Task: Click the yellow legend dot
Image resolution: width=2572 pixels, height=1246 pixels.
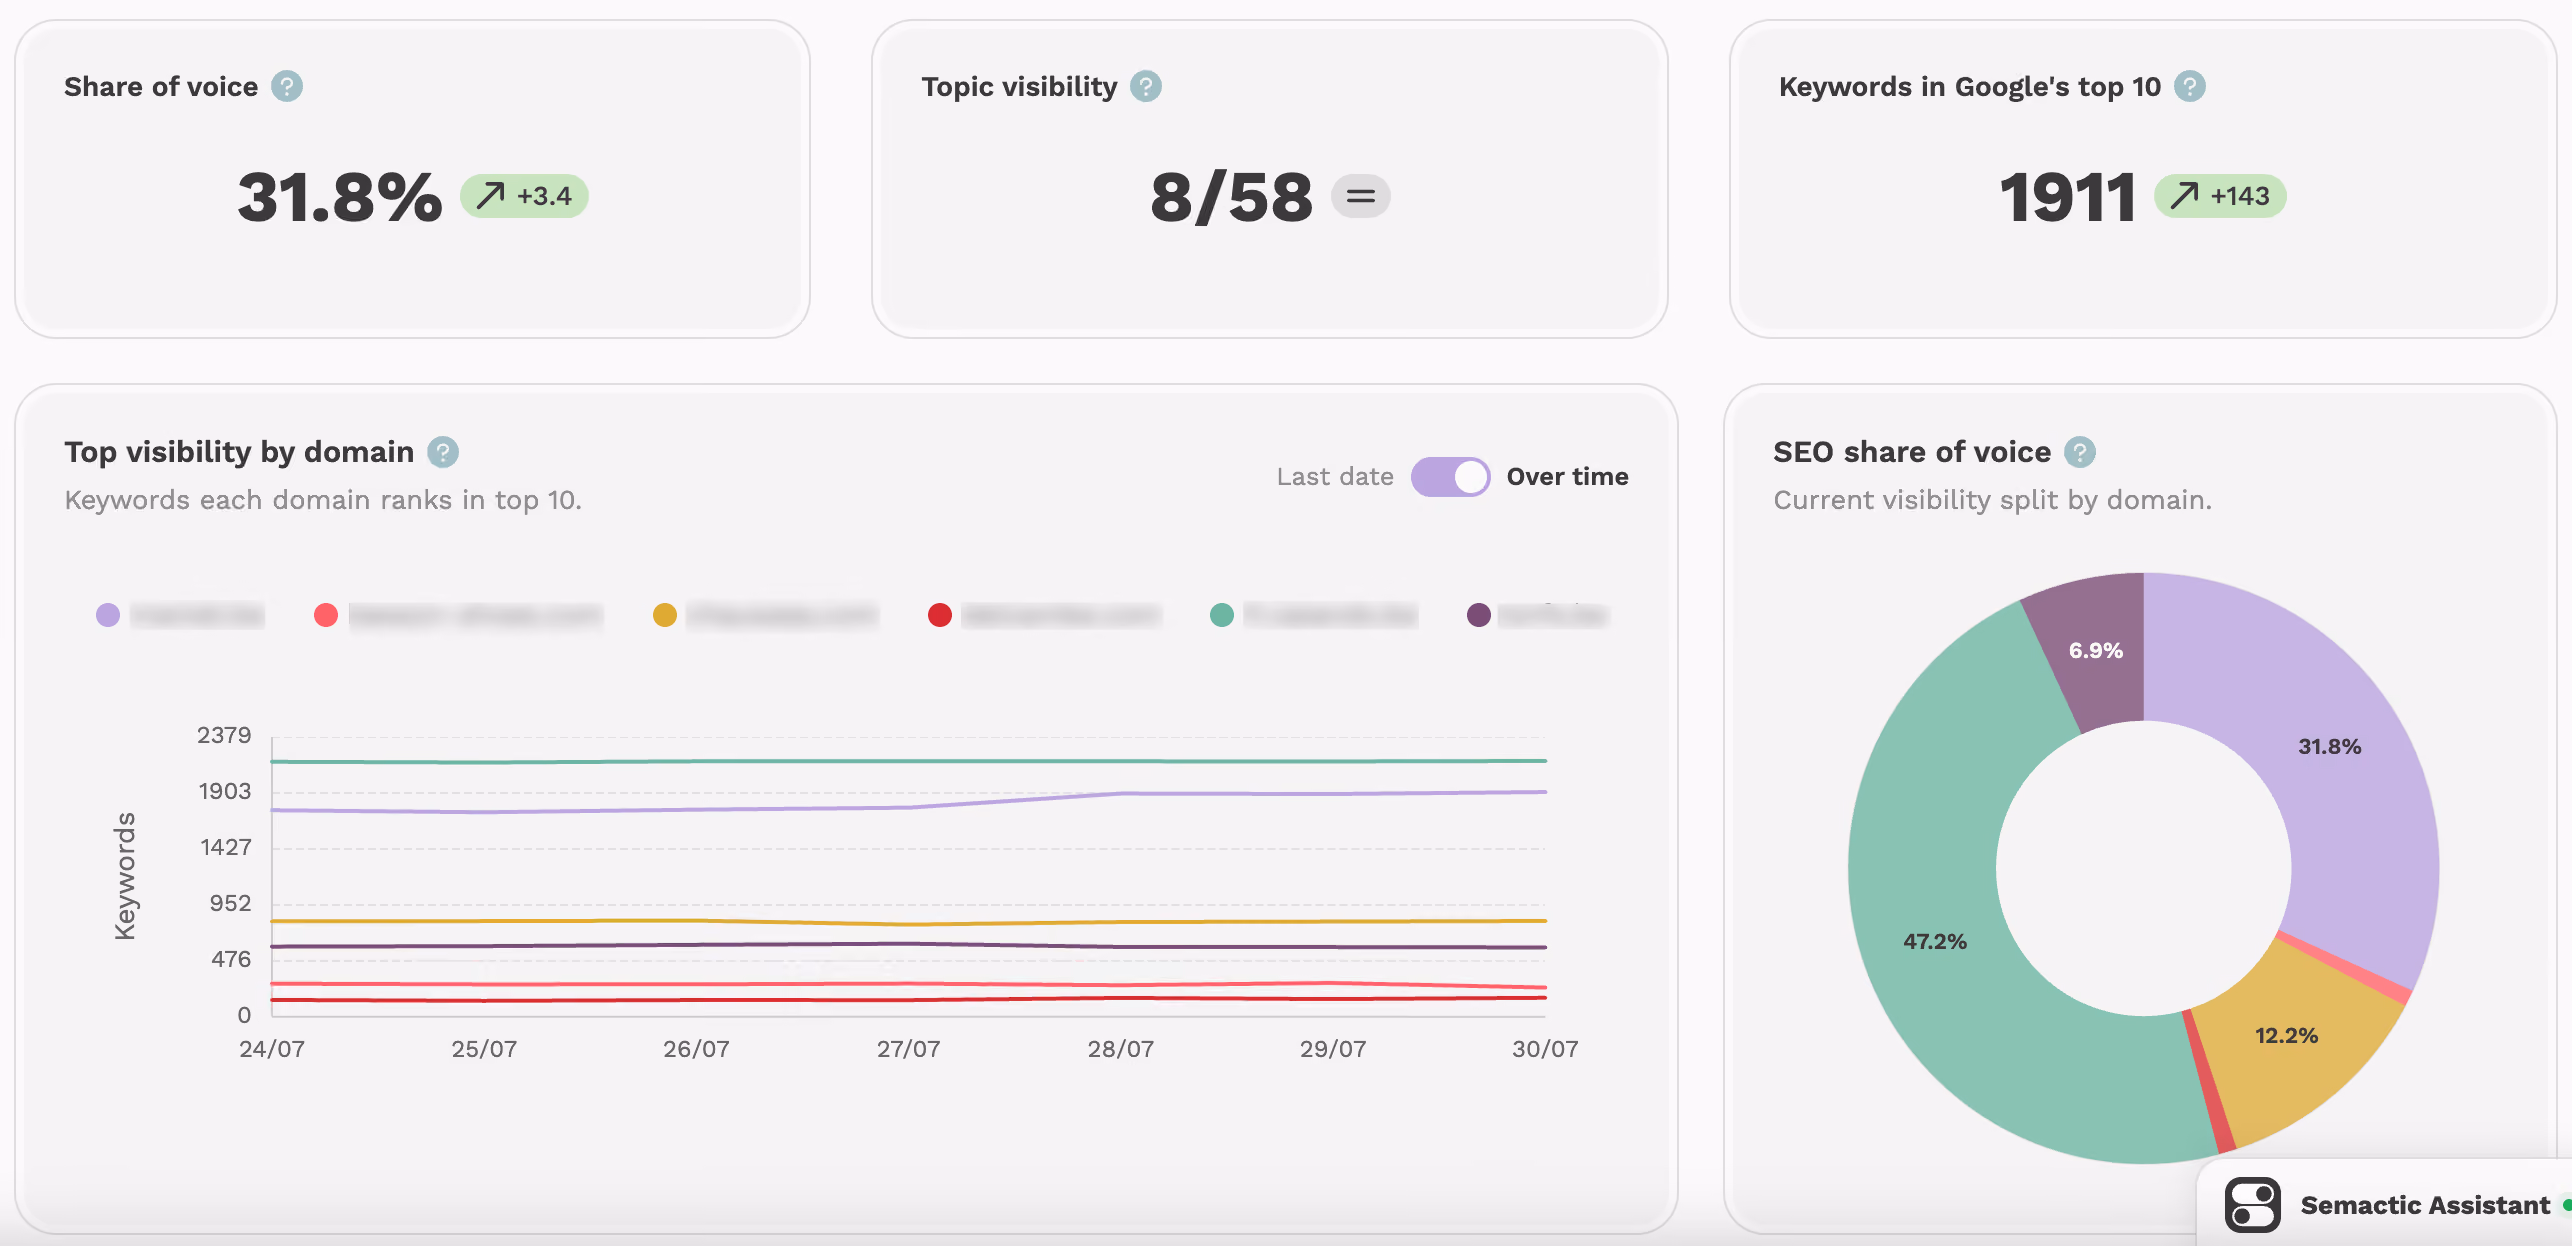Action: coord(665,615)
